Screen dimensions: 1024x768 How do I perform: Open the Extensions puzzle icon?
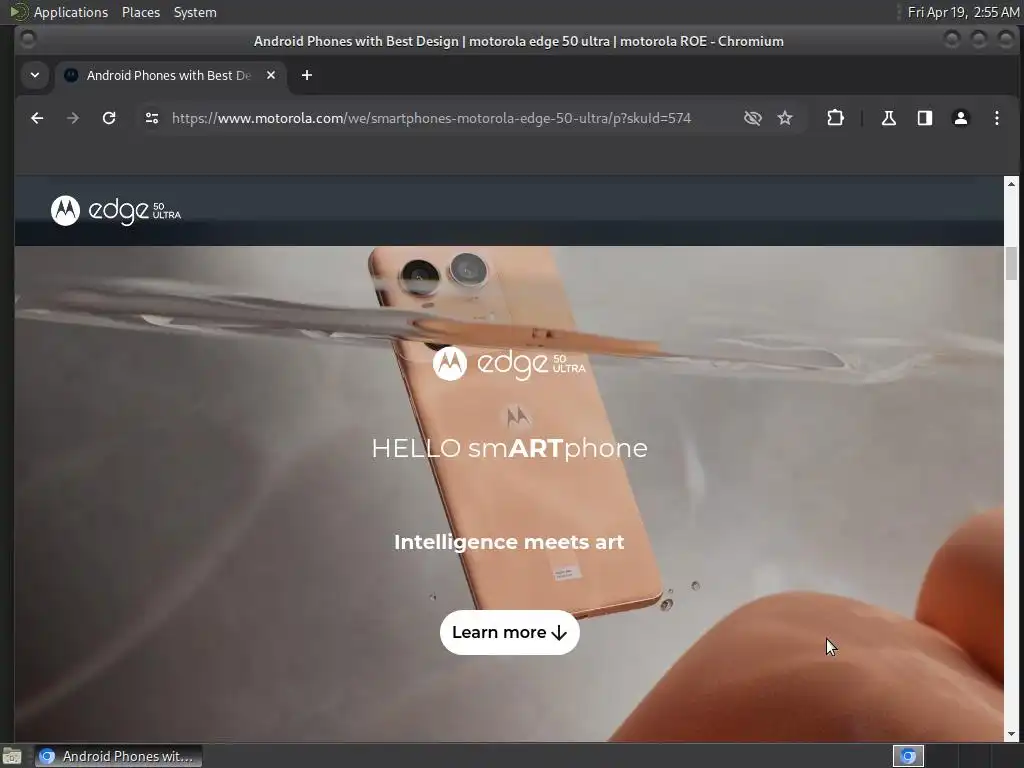tap(835, 118)
